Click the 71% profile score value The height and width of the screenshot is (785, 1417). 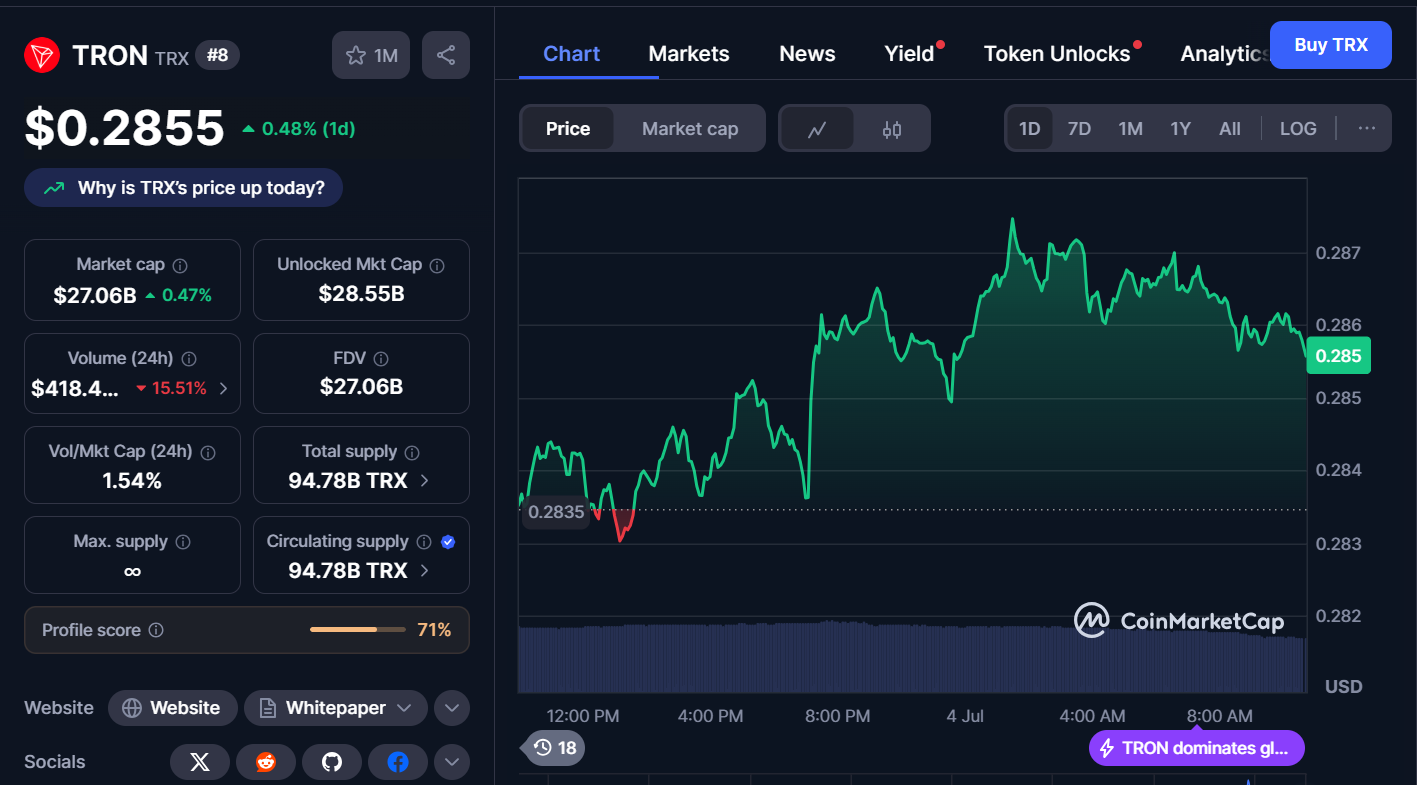434,630
